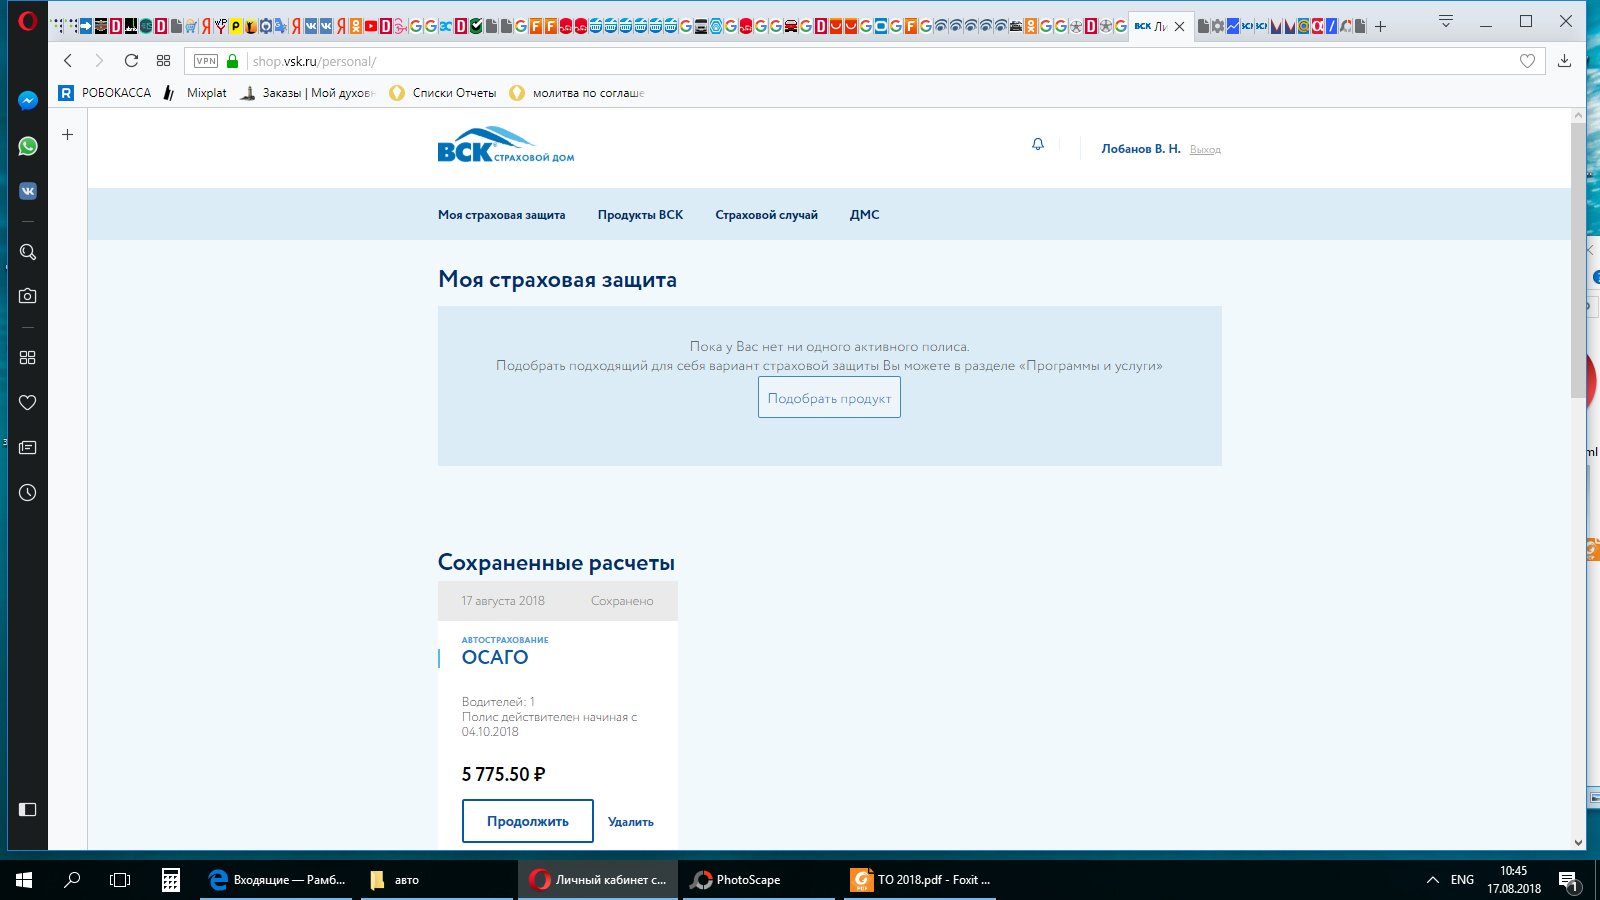Open Mixplat bookmark
The height and width of the screenshot is (900, 1600).
point(195,93)
